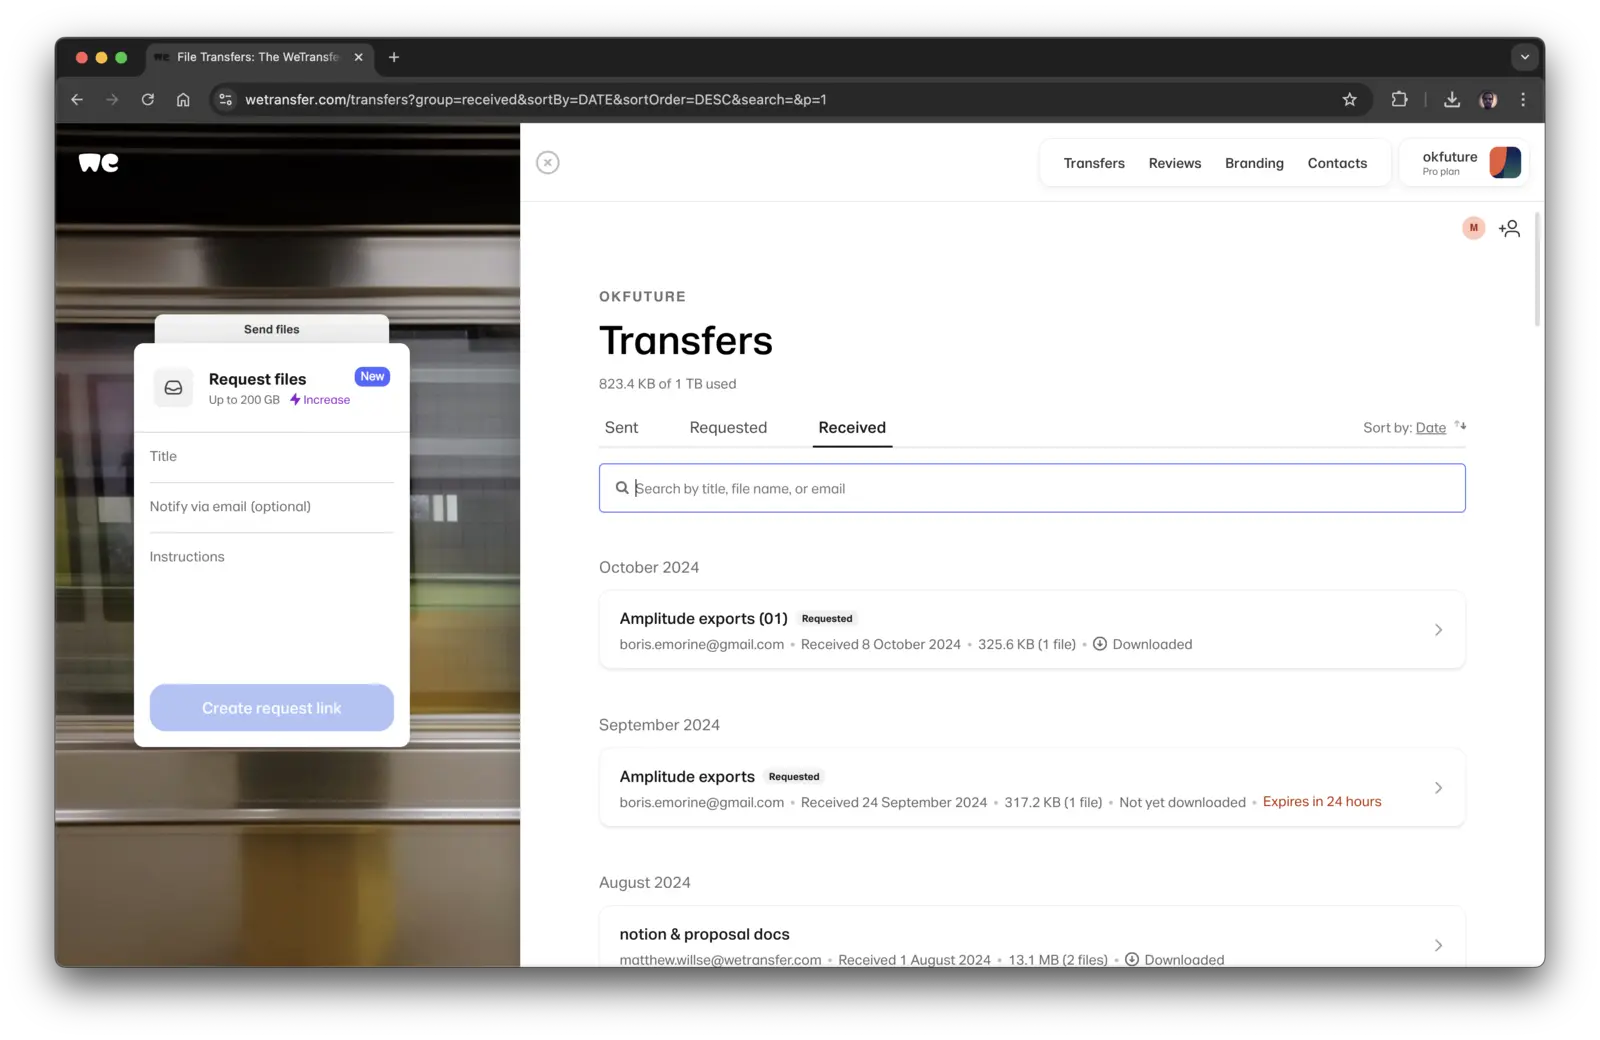Click the download icon in Amplitude exports (01) row

1099,644
